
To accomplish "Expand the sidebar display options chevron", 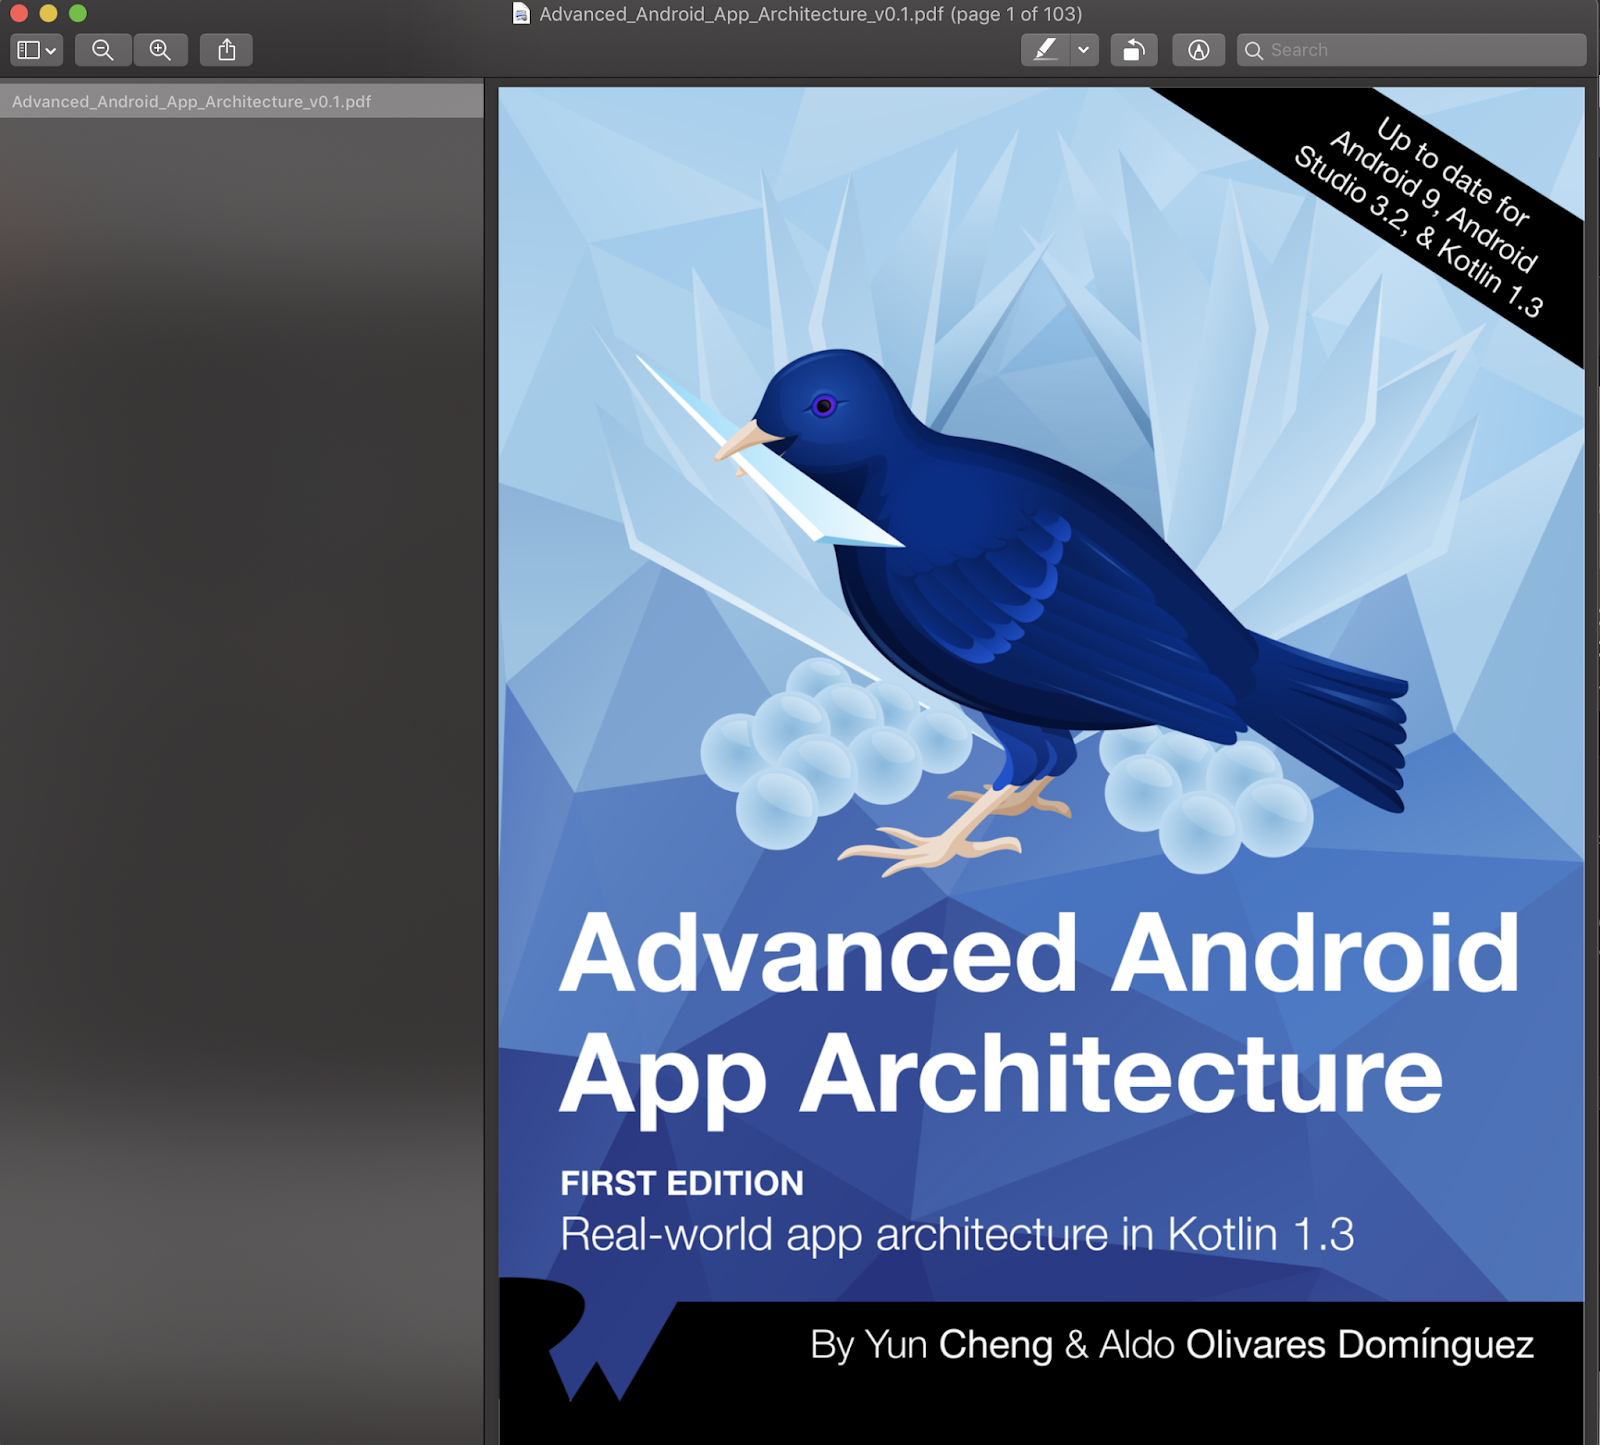I will 50,50.
